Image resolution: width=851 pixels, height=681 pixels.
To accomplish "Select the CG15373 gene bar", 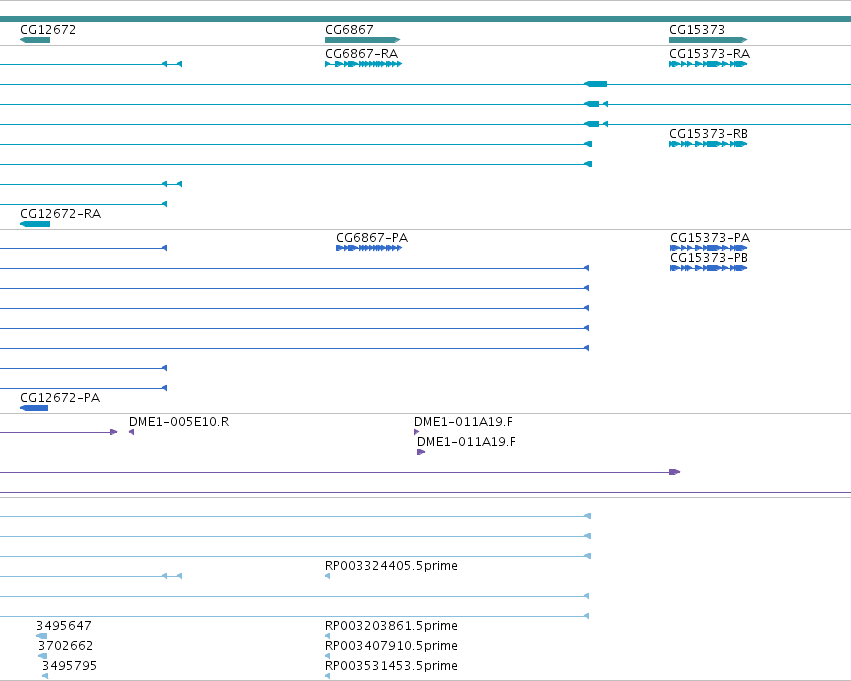I will [708, 40].
